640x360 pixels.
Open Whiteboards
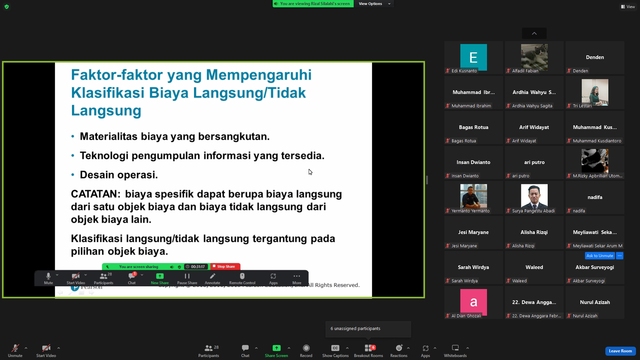[455, 350]
